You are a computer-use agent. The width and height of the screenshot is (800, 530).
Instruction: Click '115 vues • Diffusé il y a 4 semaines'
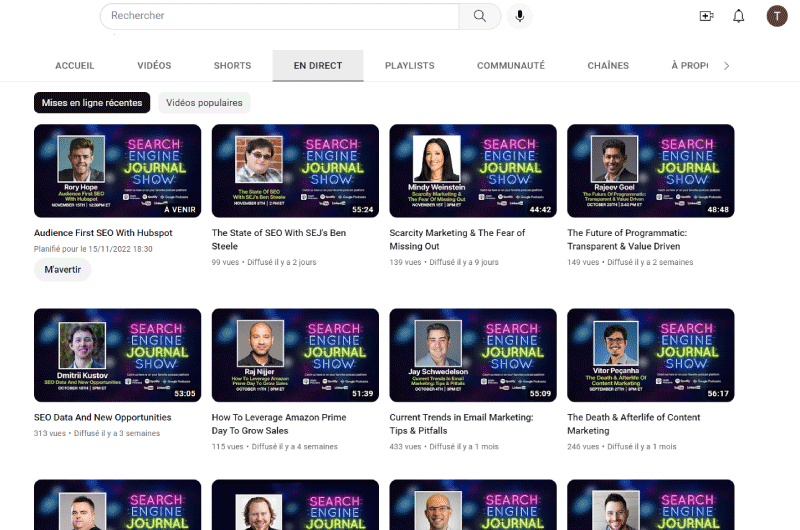pyautogui.click(x=274, y=446)
